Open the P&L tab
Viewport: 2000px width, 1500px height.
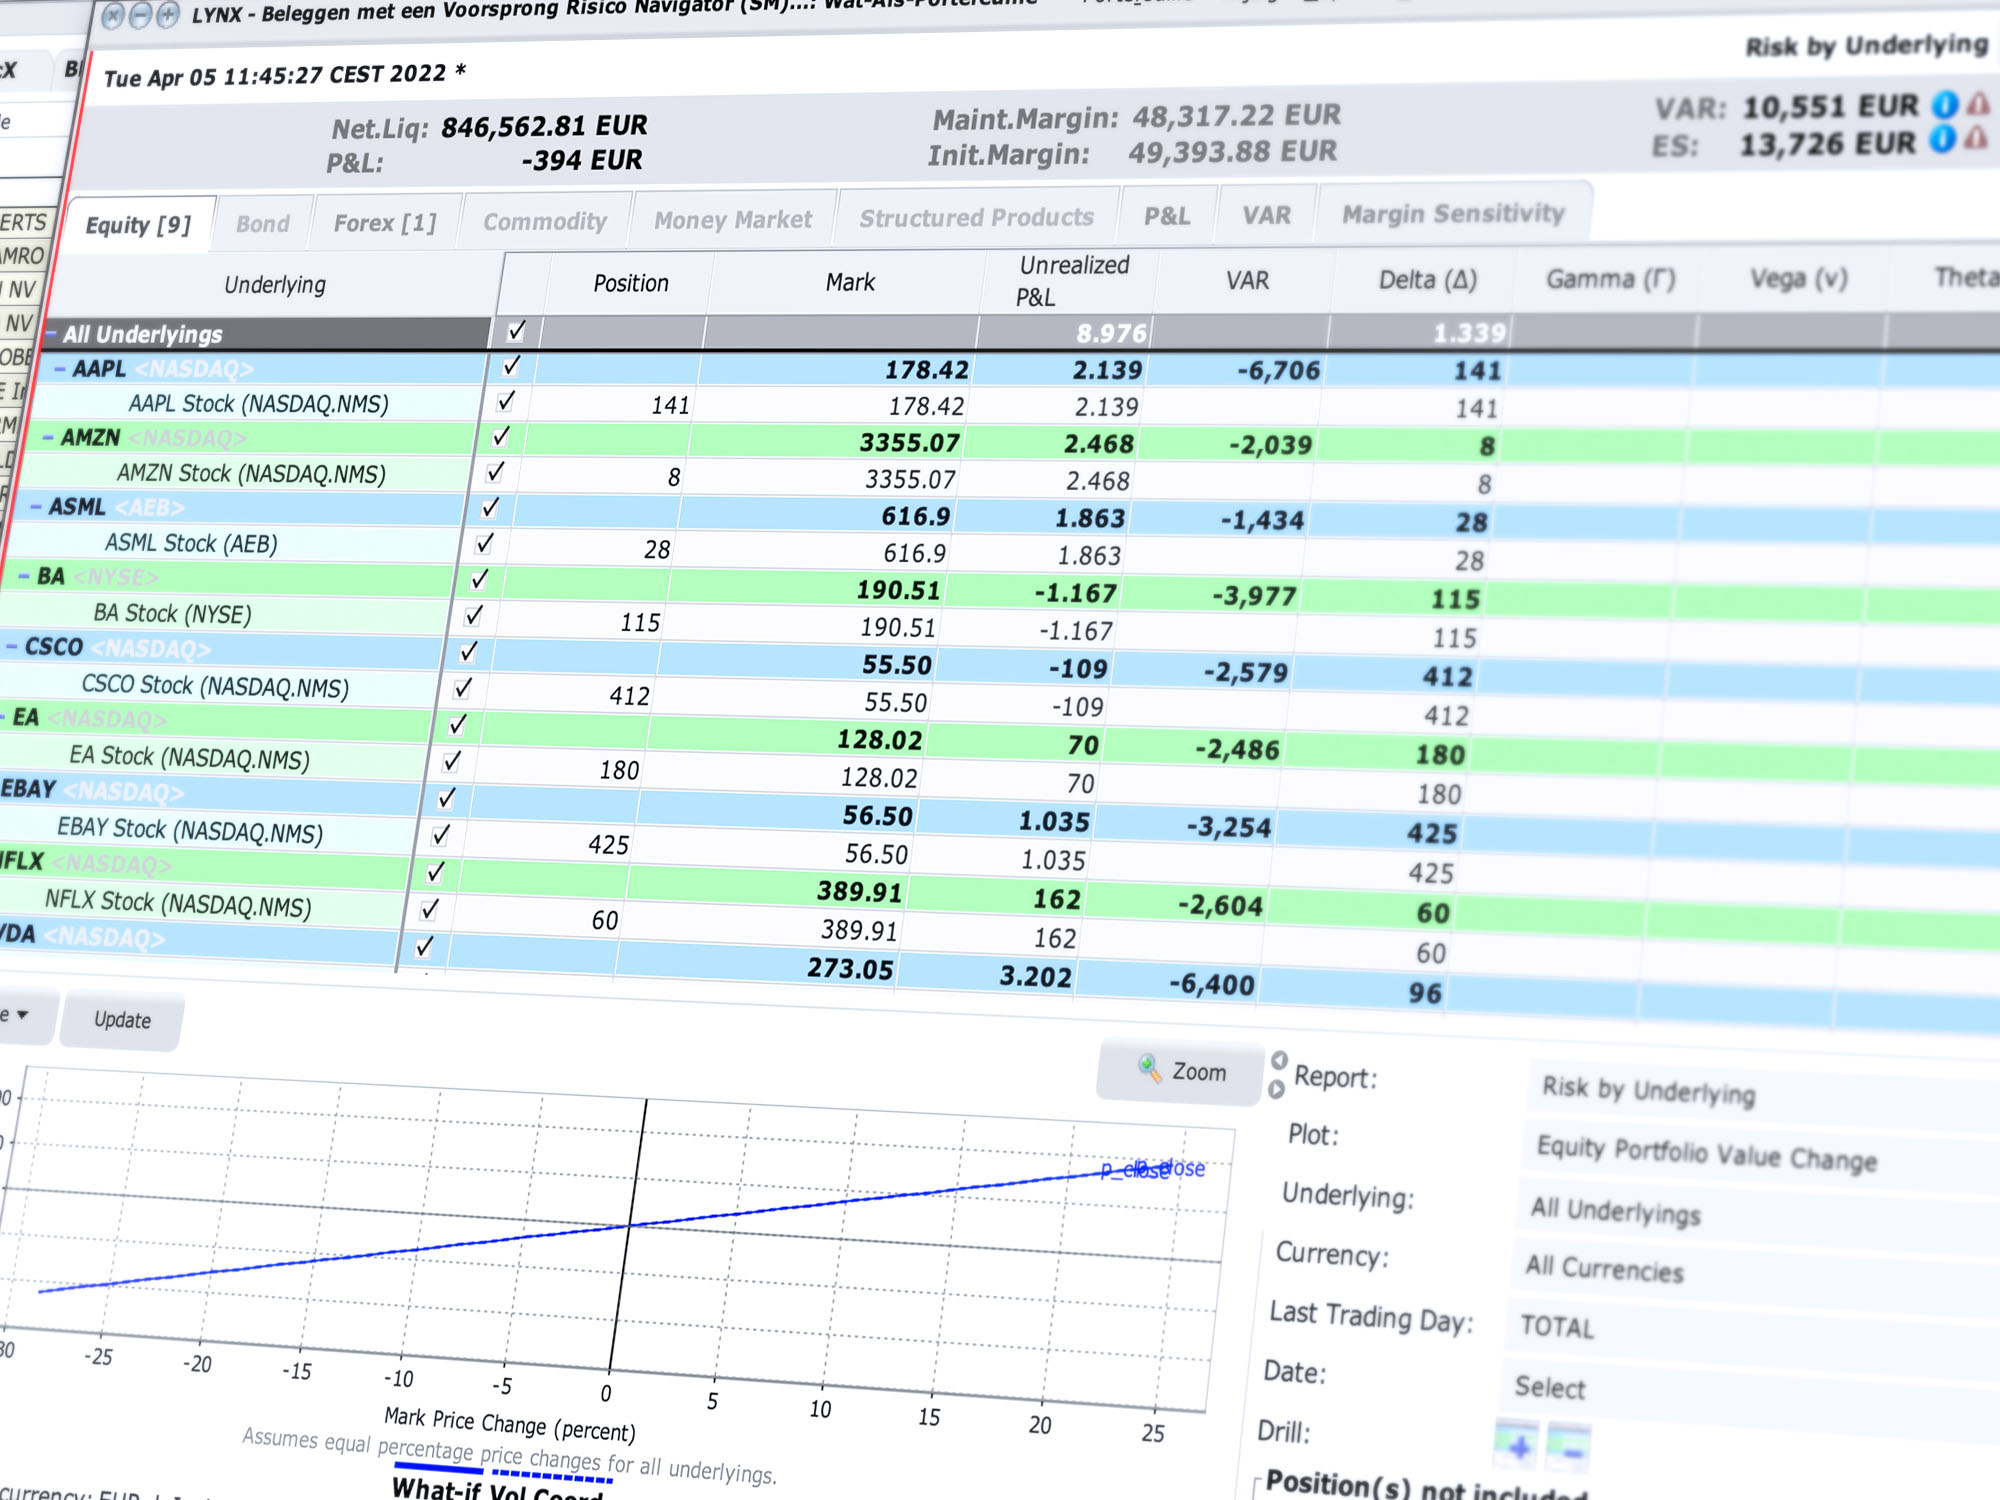tap(1167, 216)
